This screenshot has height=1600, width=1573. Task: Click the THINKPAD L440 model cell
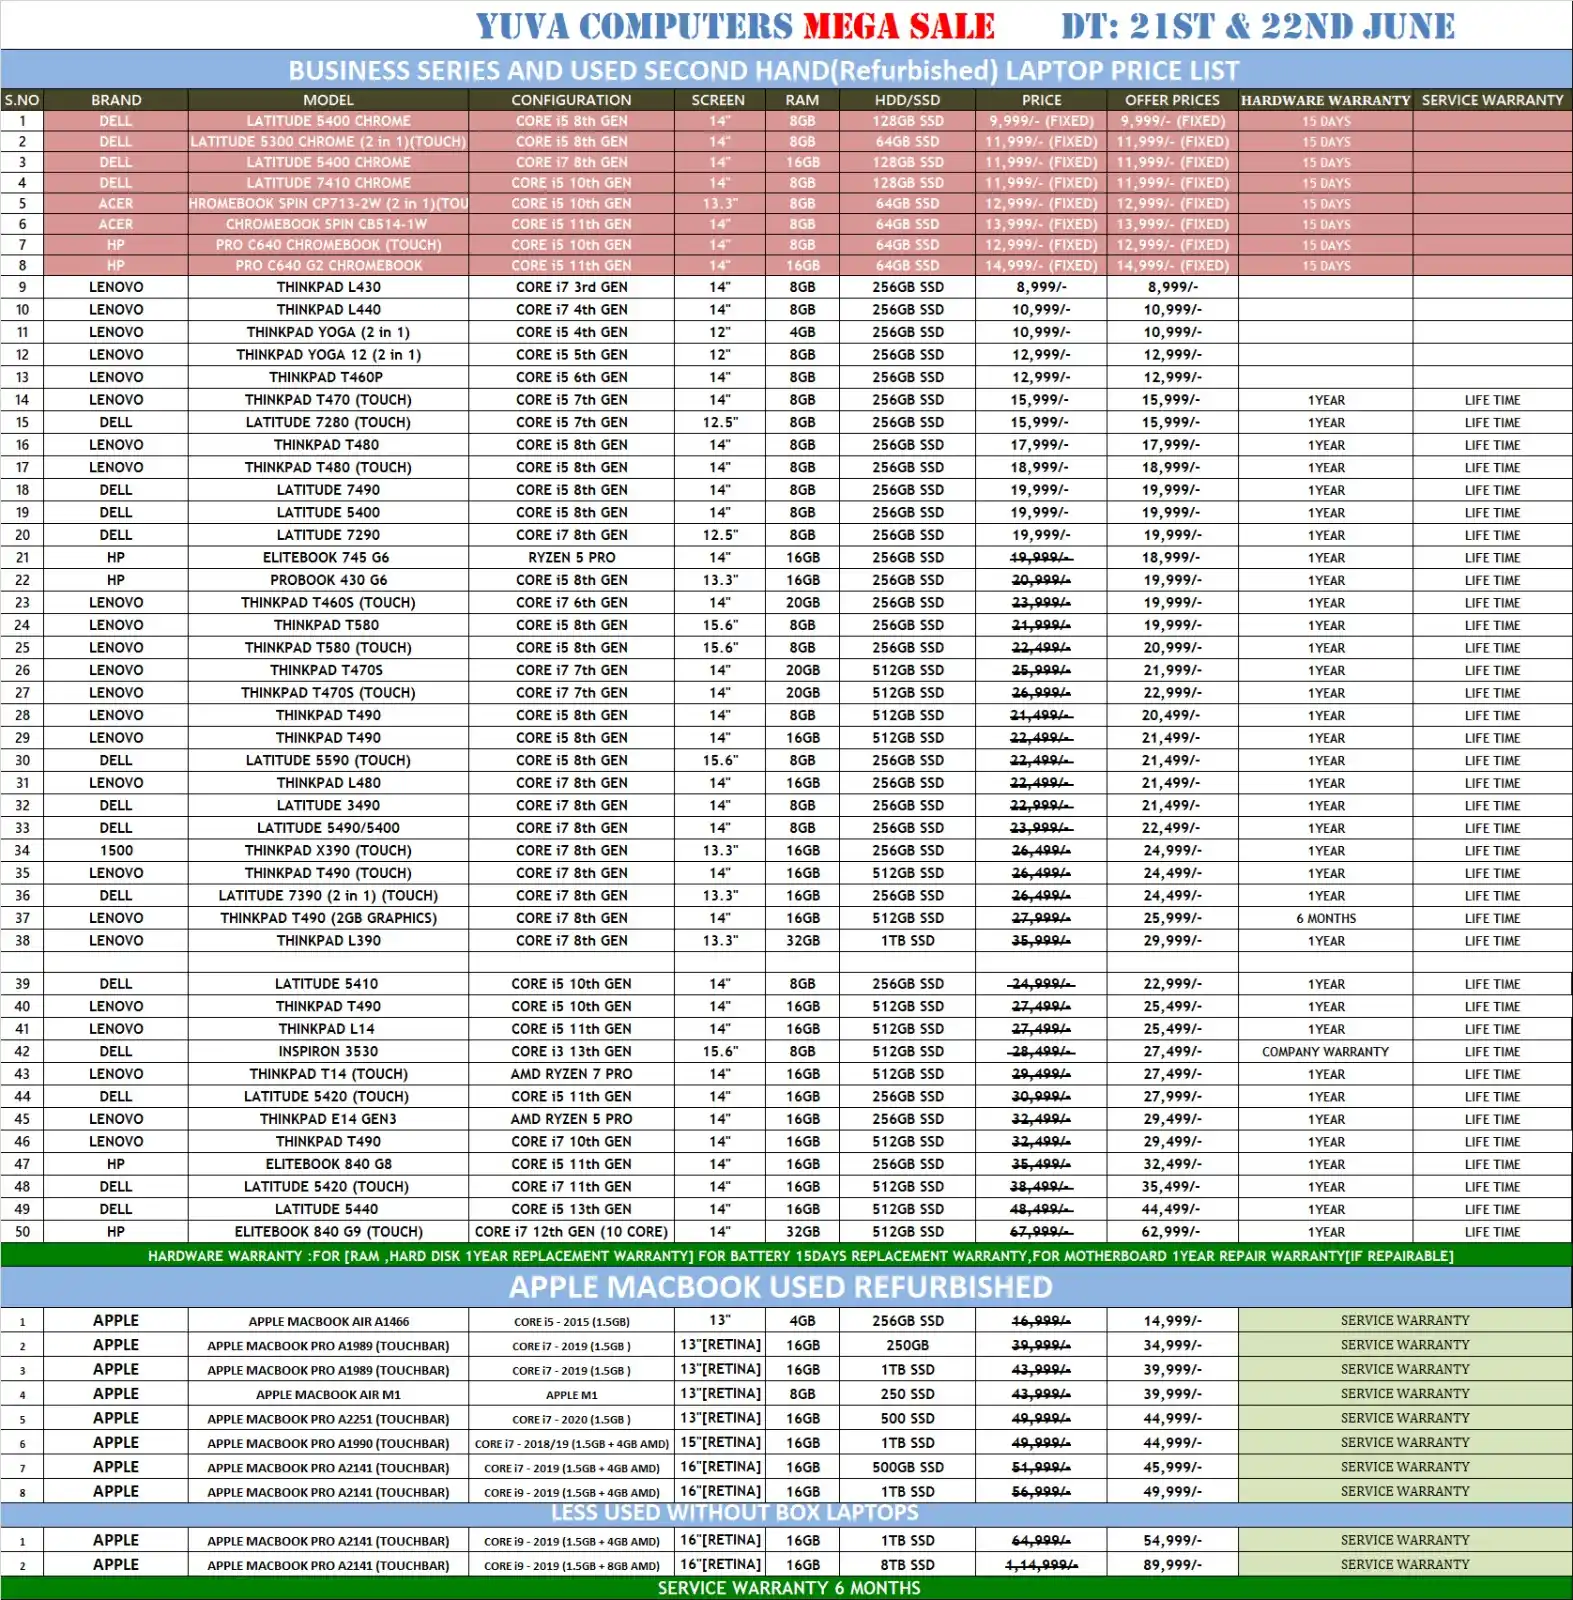point(328,310)
